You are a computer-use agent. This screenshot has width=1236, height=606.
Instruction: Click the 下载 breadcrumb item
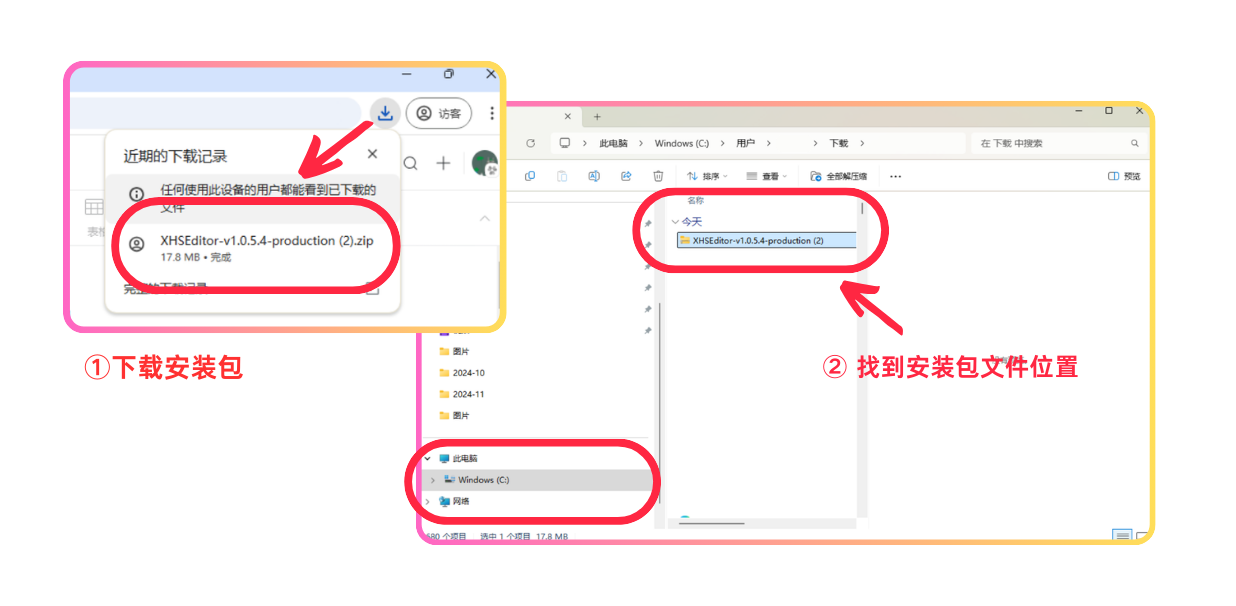(x=840, y=143)
